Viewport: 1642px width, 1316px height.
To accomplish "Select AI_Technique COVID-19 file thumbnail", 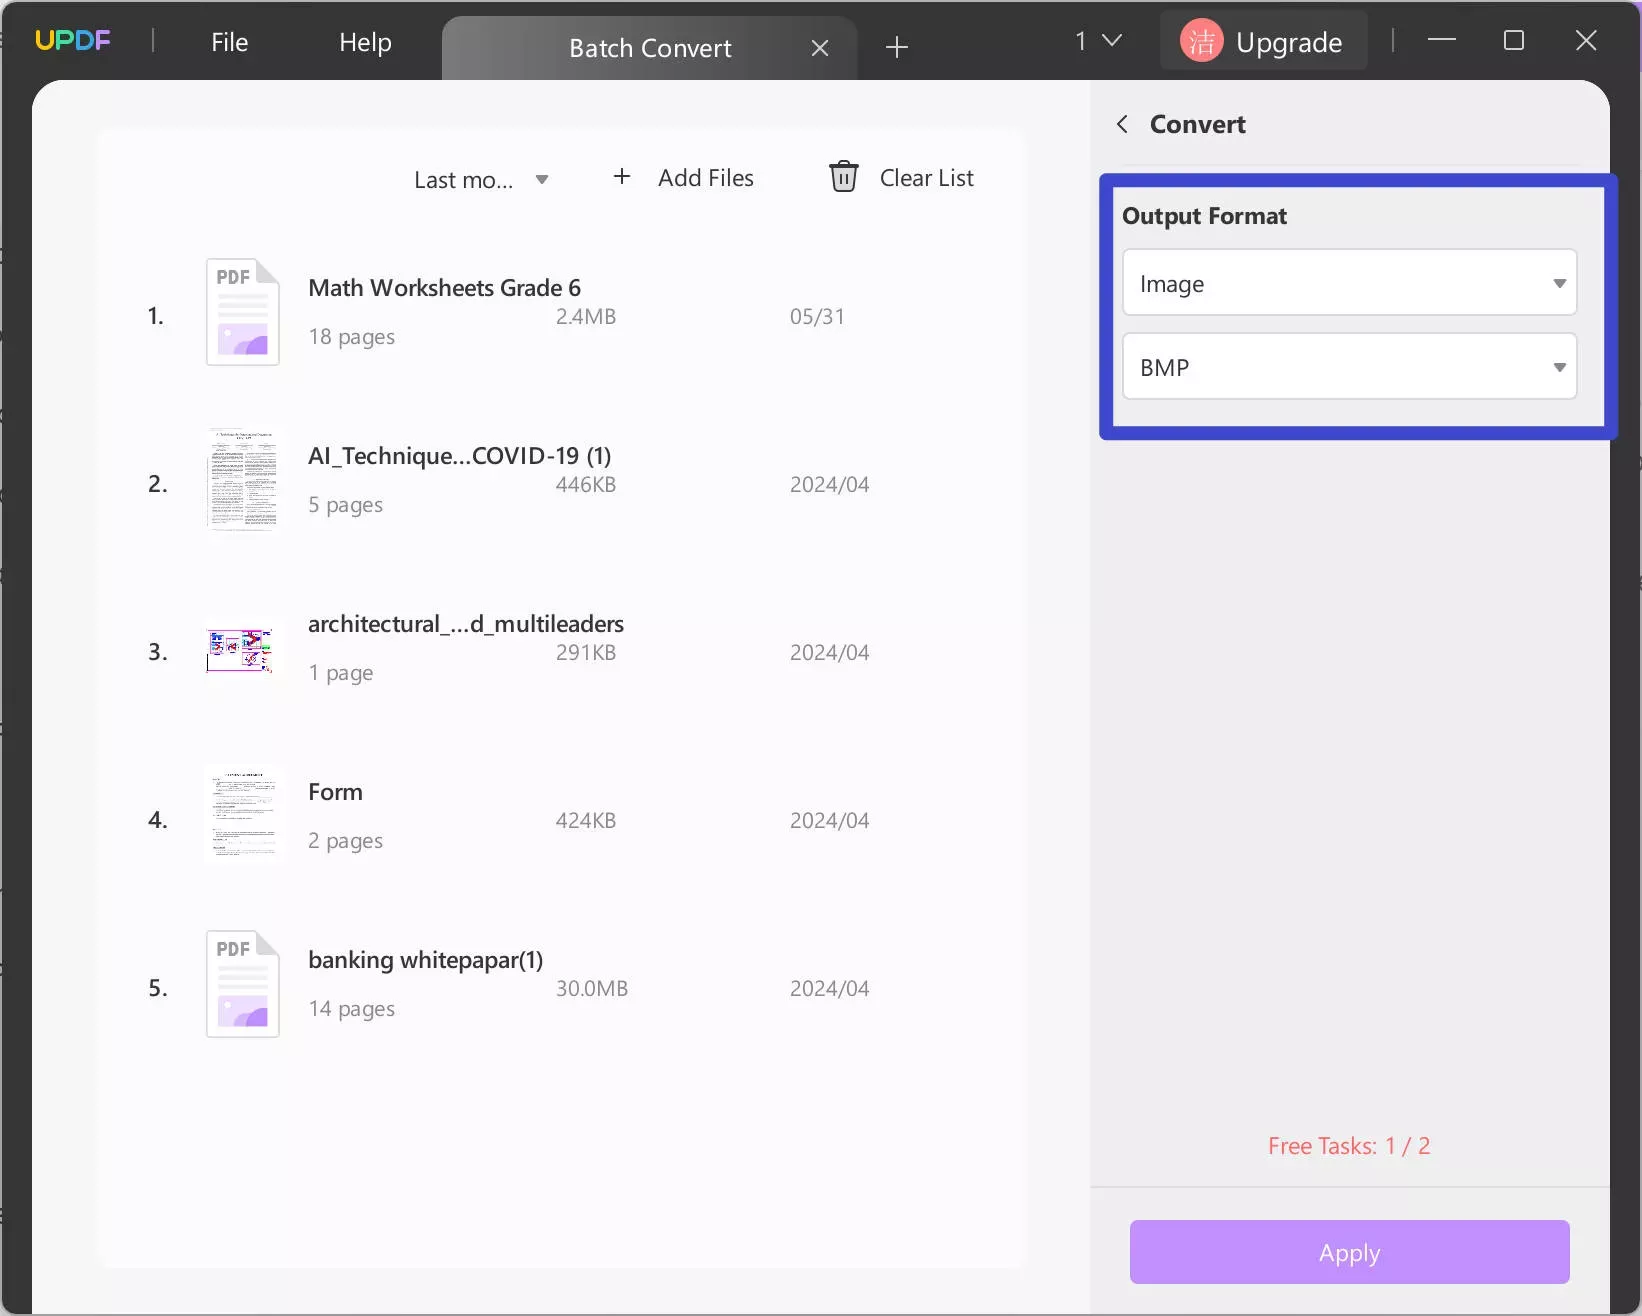I will pos(242,480).
